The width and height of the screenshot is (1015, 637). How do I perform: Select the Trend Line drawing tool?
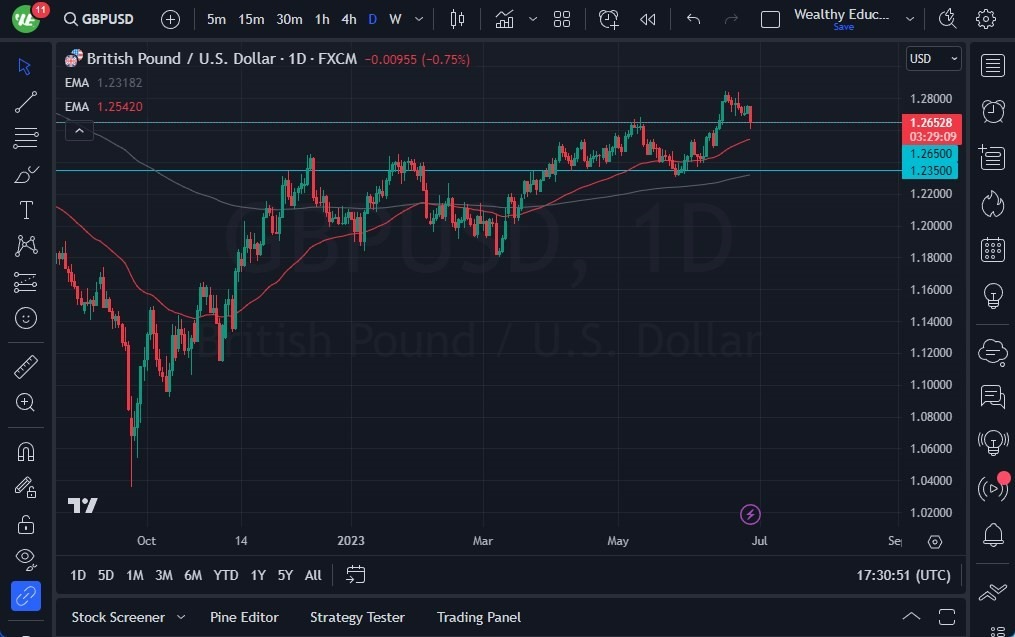25,101
